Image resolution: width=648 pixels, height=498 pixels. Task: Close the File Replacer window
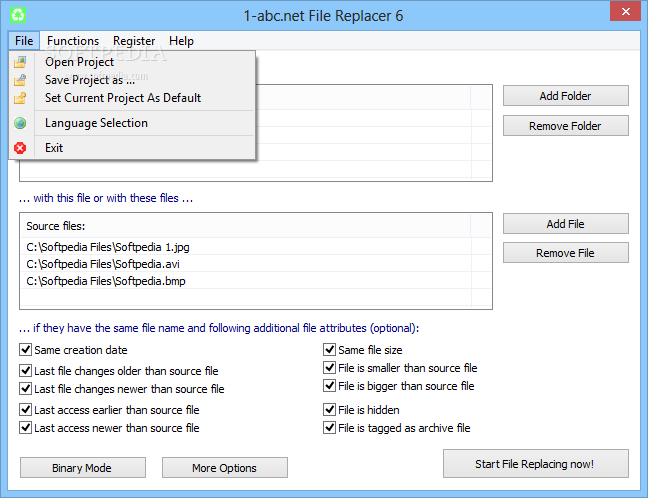coord(625,11)
